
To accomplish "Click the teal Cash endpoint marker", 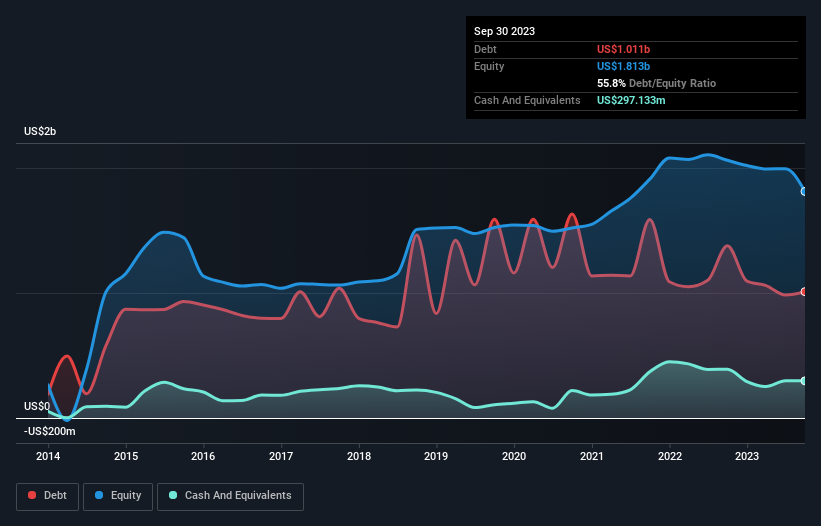I will [x=804, y=380].
